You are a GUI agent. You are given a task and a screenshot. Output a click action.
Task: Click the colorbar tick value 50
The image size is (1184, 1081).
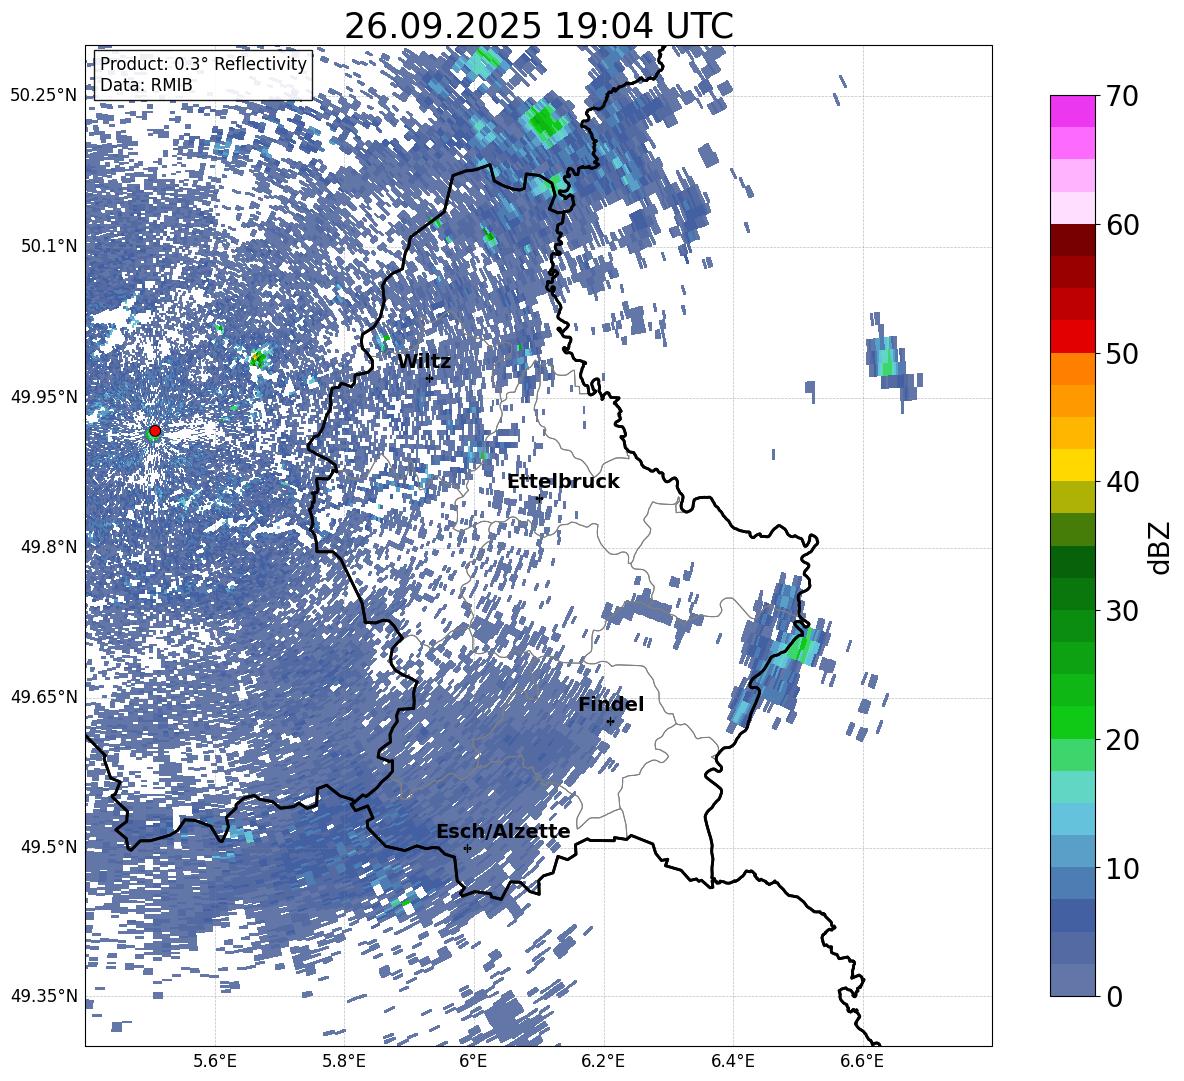point(1123,353)
